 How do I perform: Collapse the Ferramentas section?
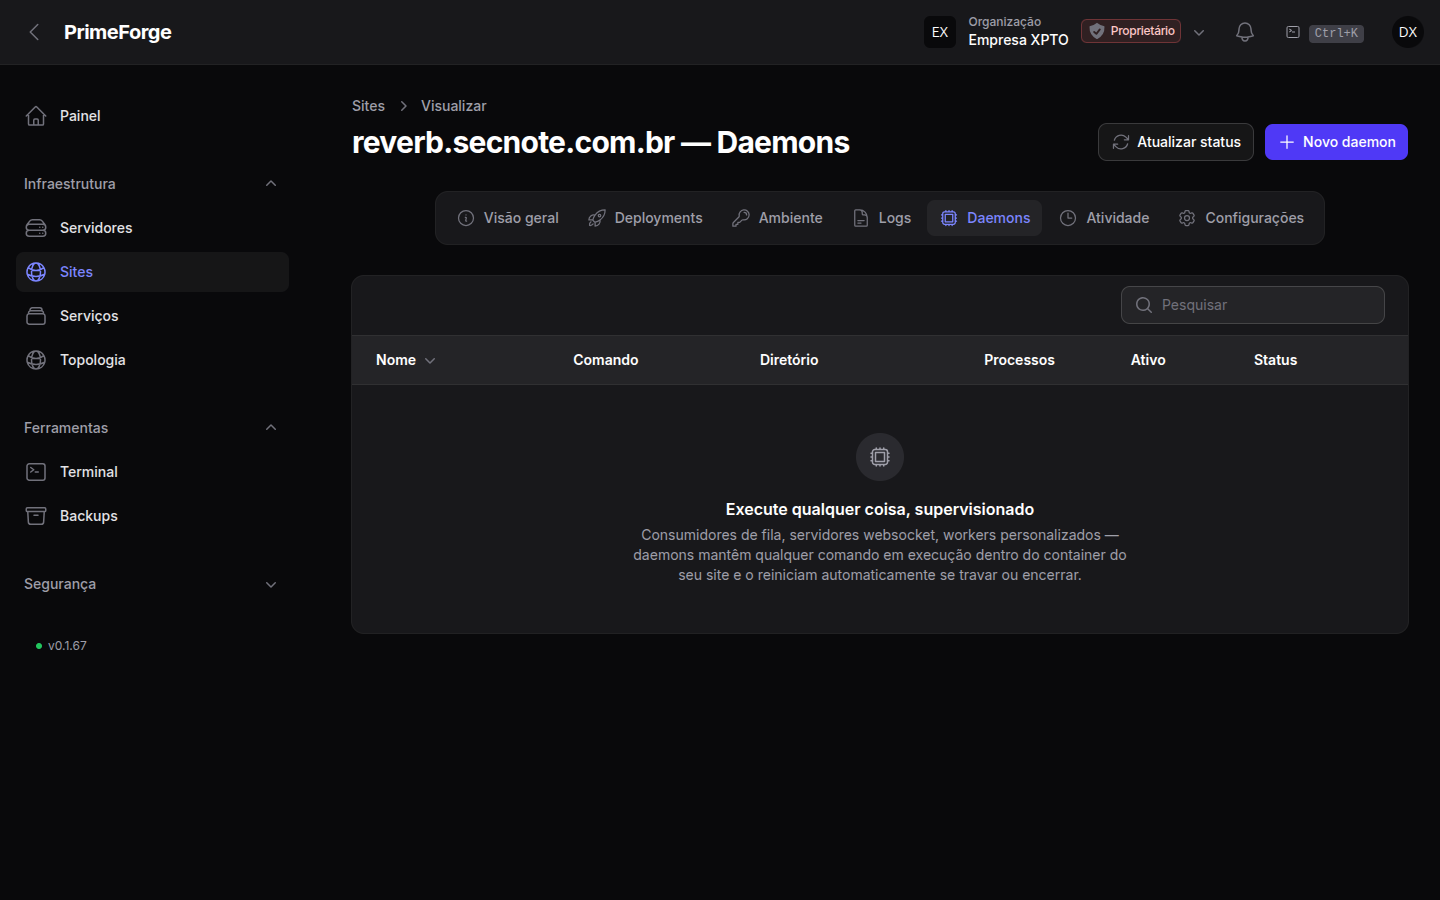[x=271, y=428]
